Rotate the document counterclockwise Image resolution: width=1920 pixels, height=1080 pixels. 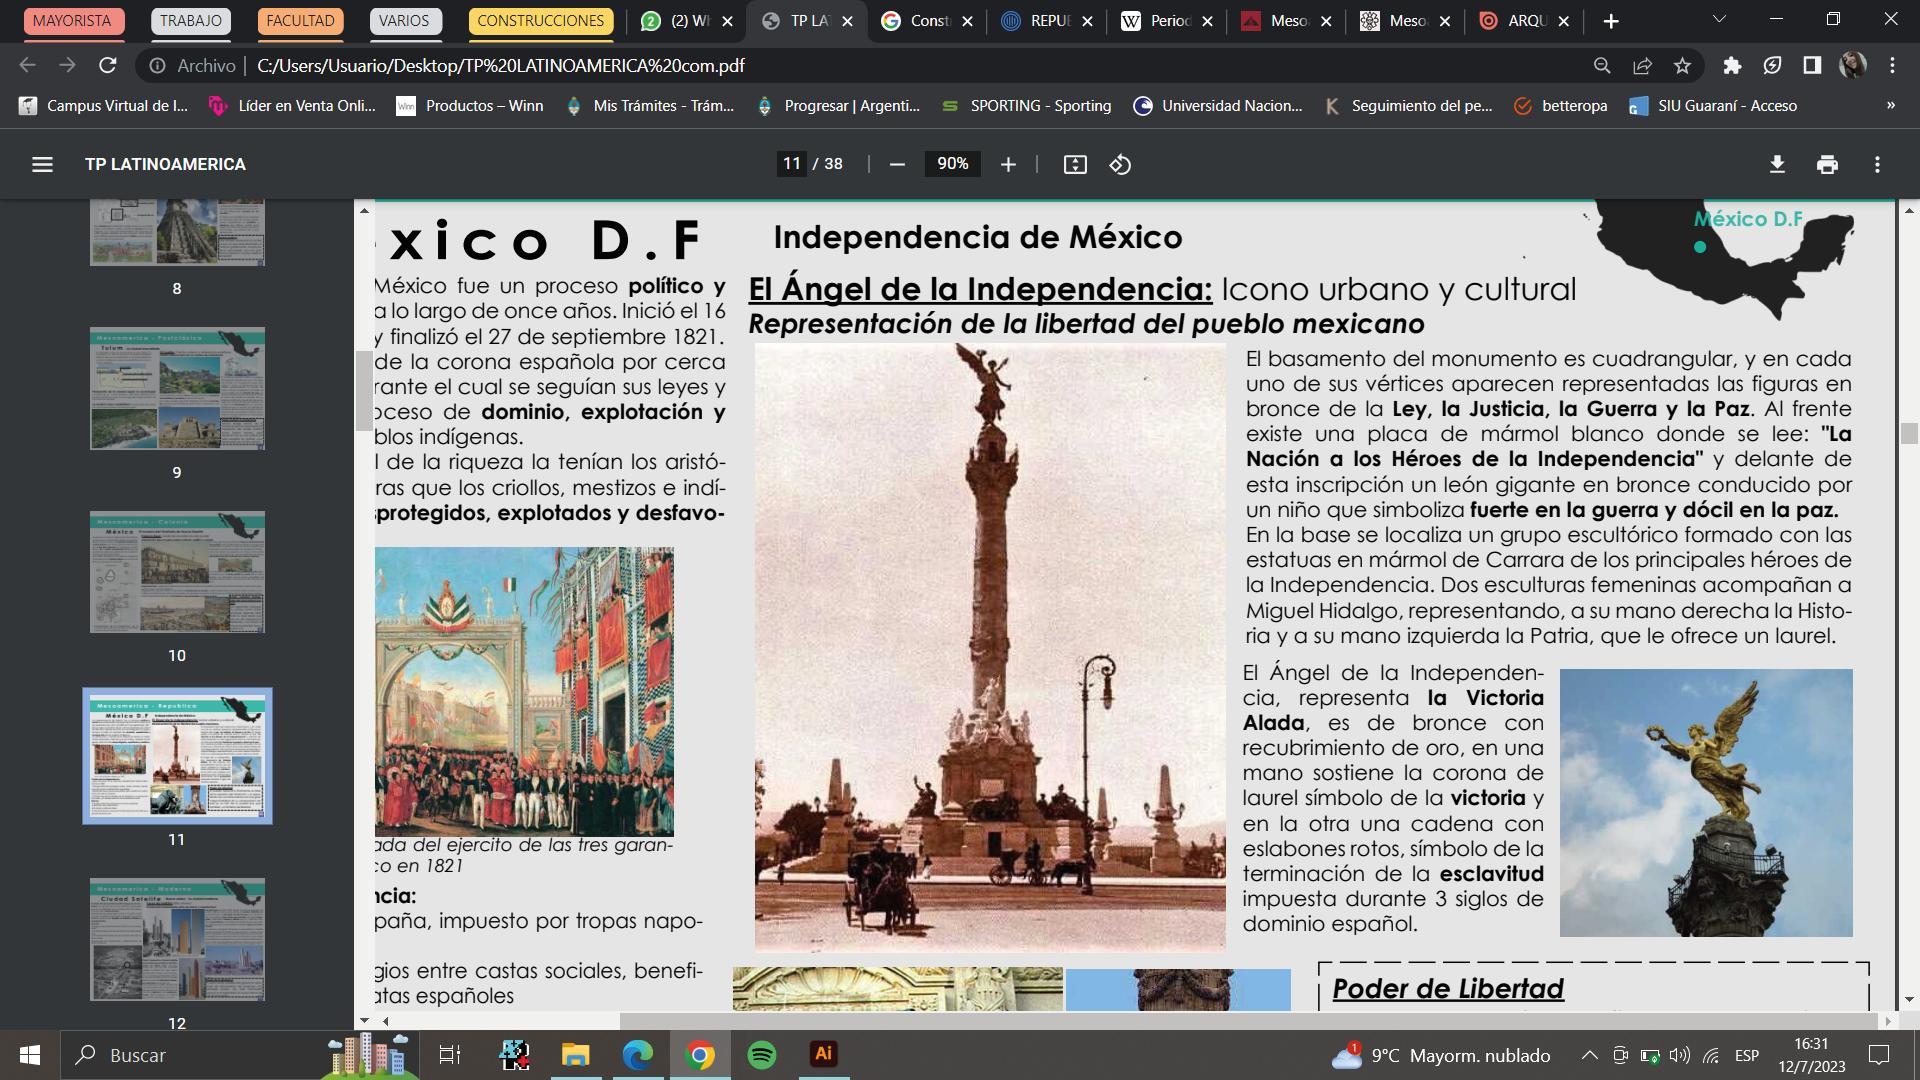(1120, 164)
